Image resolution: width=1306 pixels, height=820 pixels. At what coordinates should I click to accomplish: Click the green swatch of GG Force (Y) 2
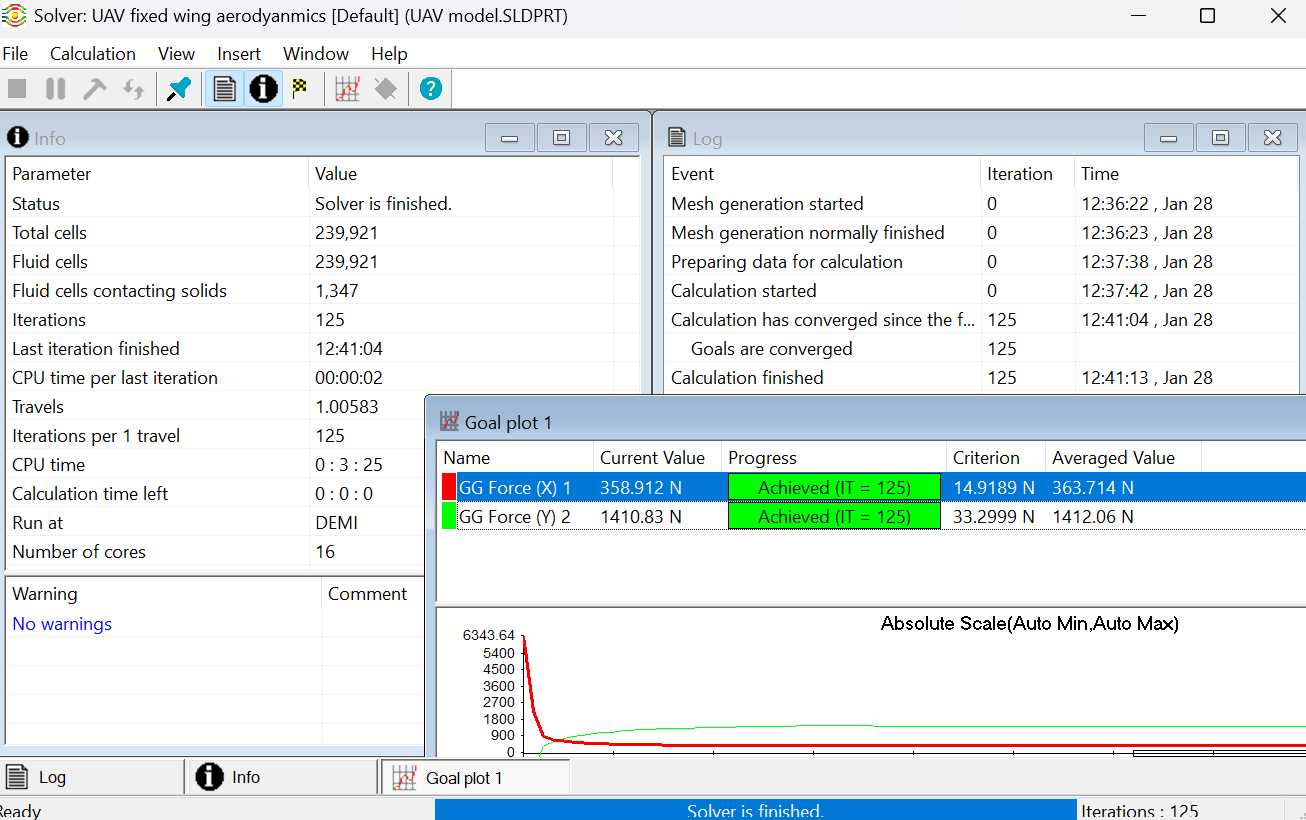tap(448, 516)
